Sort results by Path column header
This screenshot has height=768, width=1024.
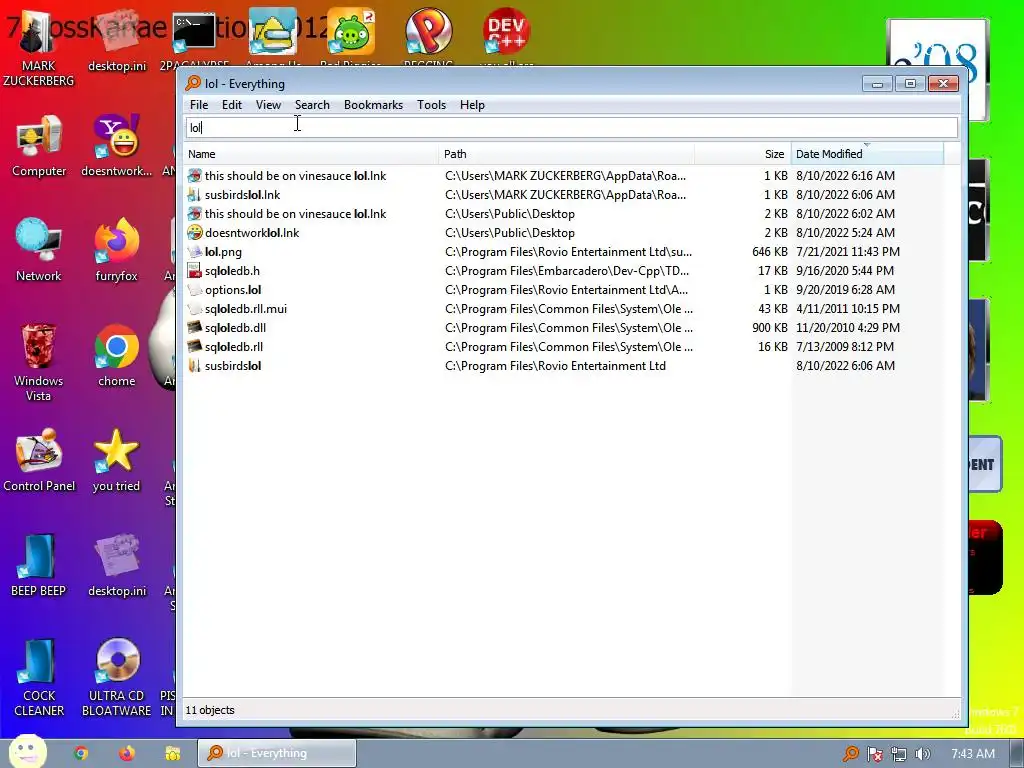[x=566, y=154]
